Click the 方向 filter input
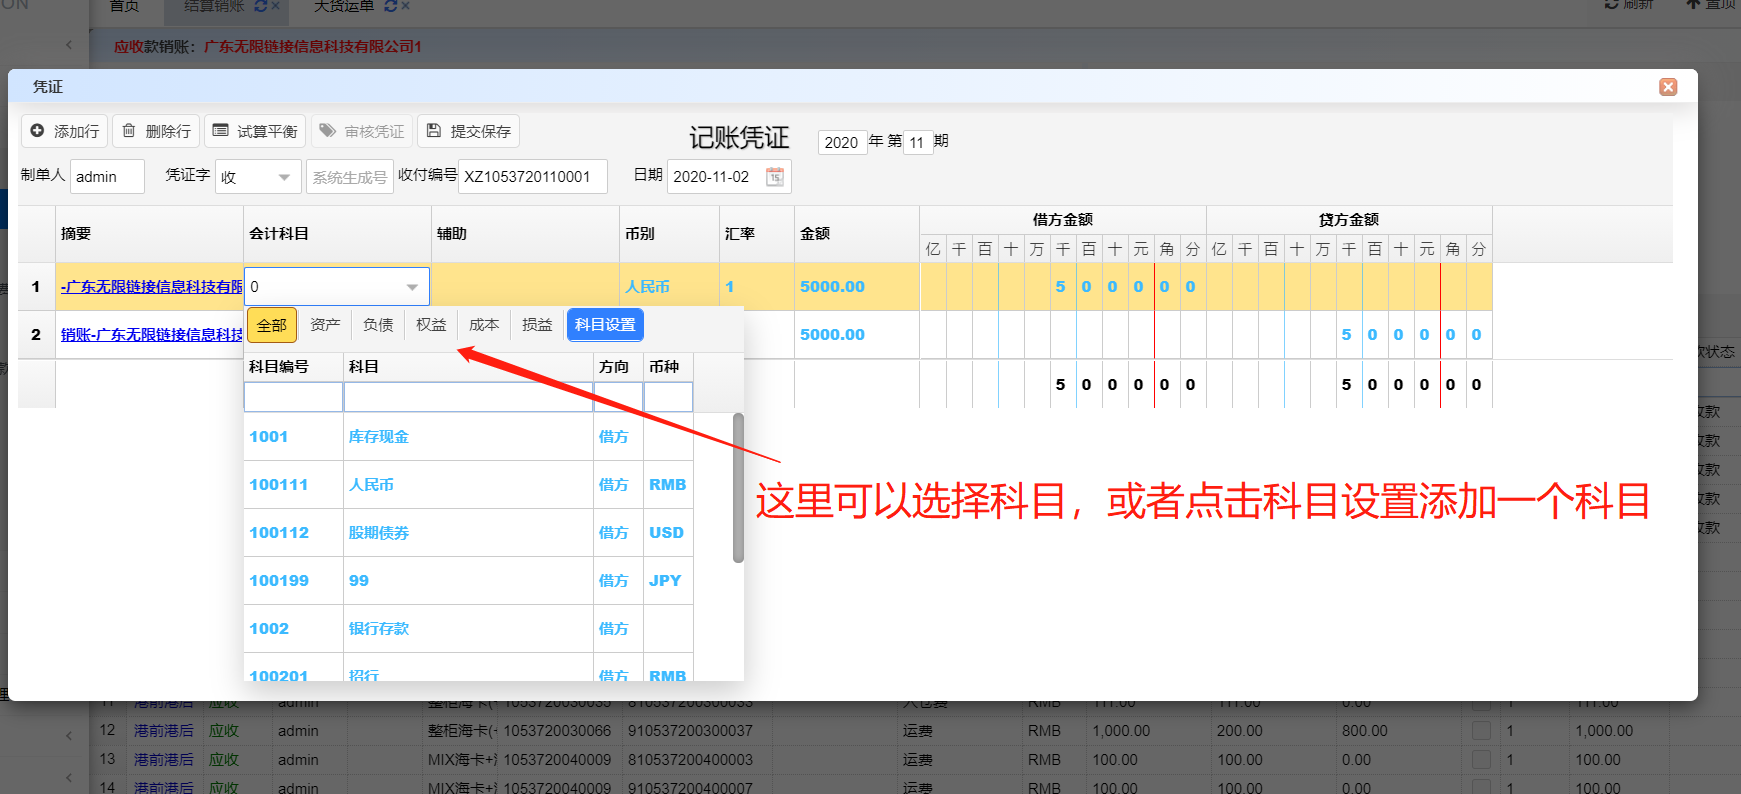This screenshot has height=794, width=1741. point(618,397)
